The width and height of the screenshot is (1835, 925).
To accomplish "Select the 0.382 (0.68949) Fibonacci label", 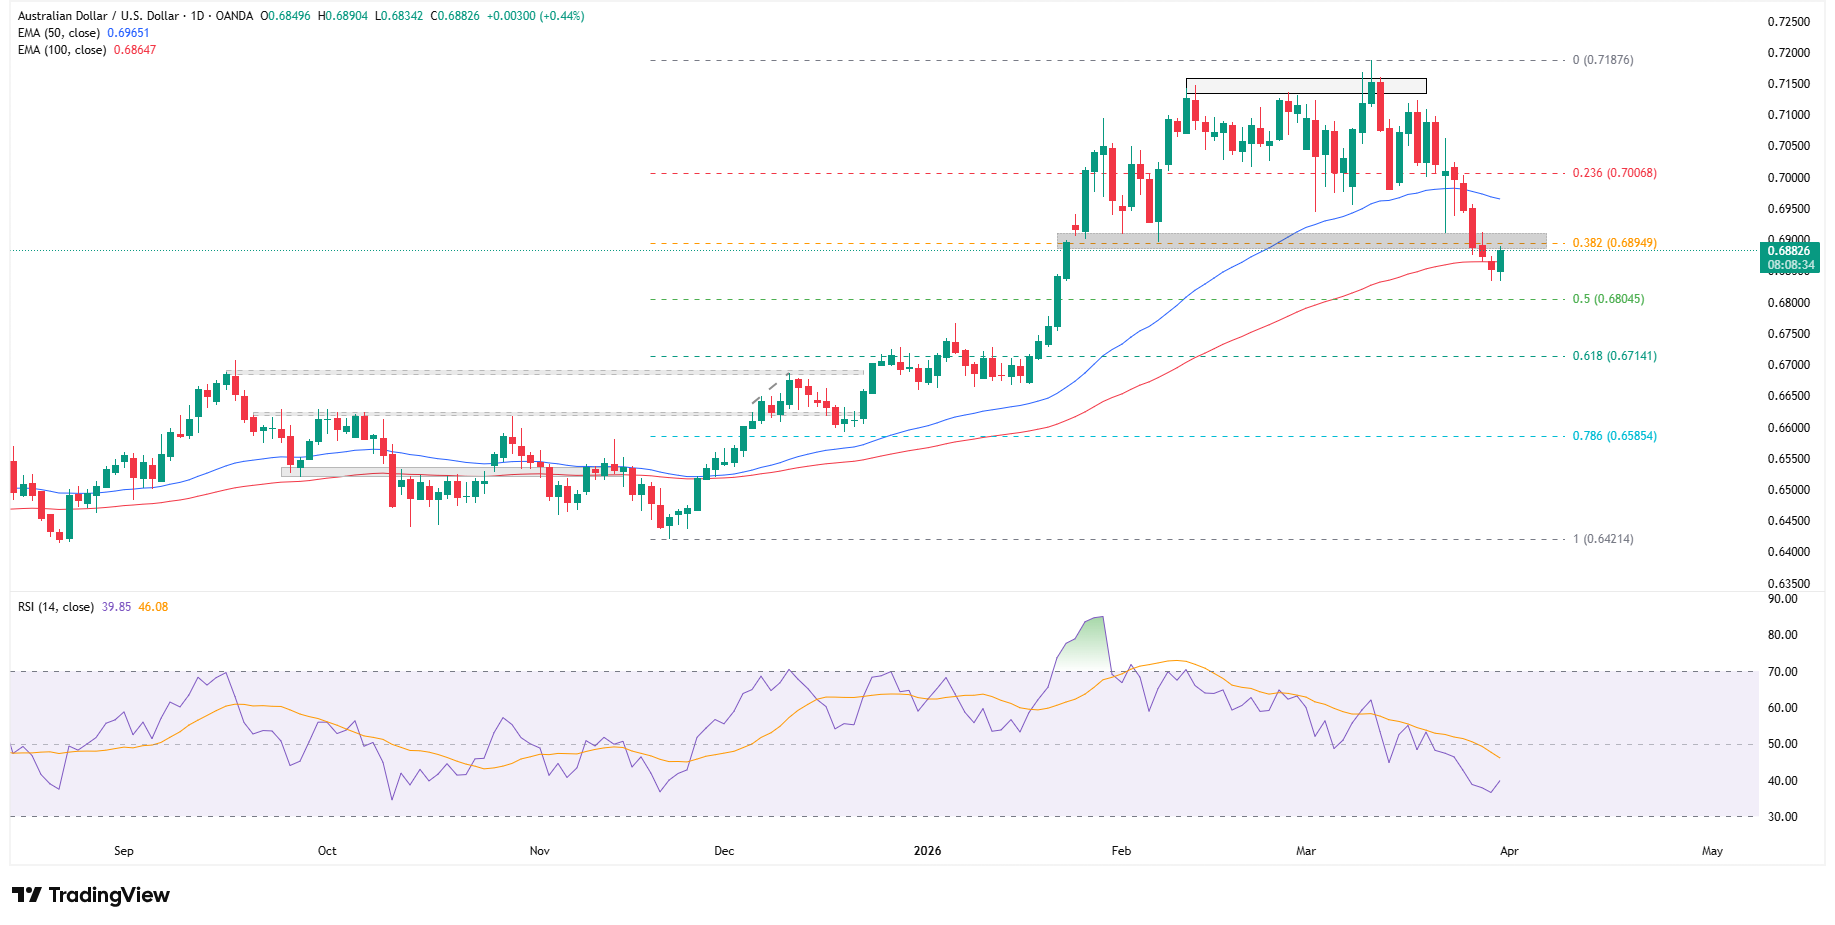I will click(1614, 243).
